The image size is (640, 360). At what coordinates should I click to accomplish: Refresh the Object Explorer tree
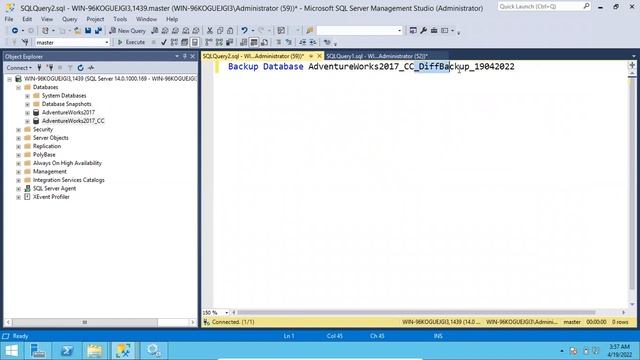(x=80, y=68)
